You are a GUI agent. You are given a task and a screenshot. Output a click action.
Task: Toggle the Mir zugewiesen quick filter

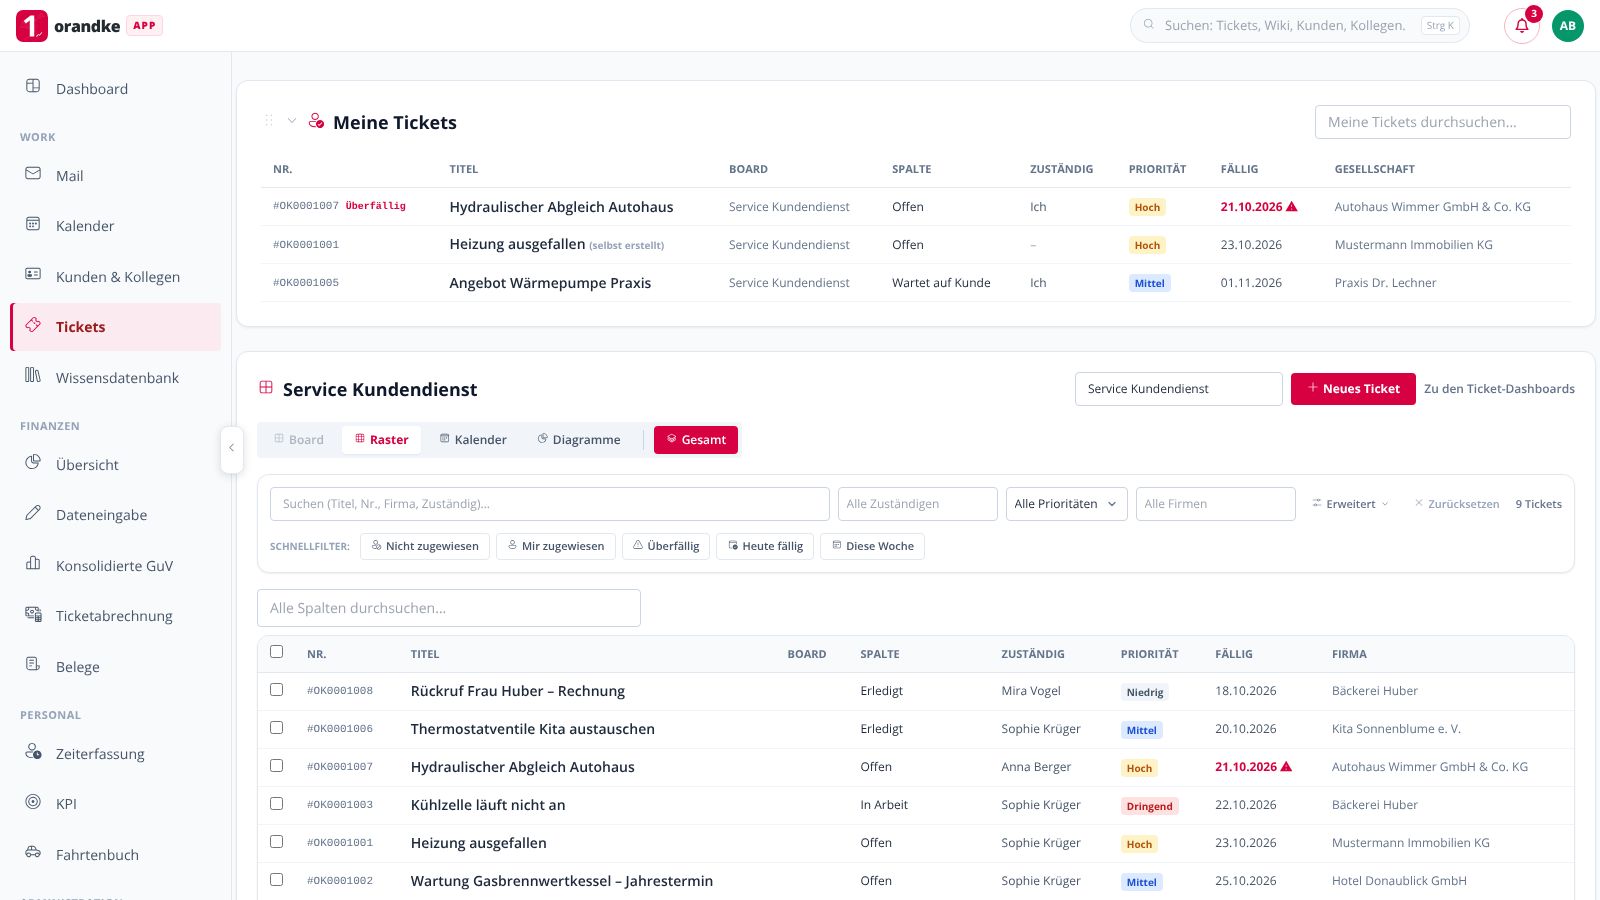(x=556, y=546)
